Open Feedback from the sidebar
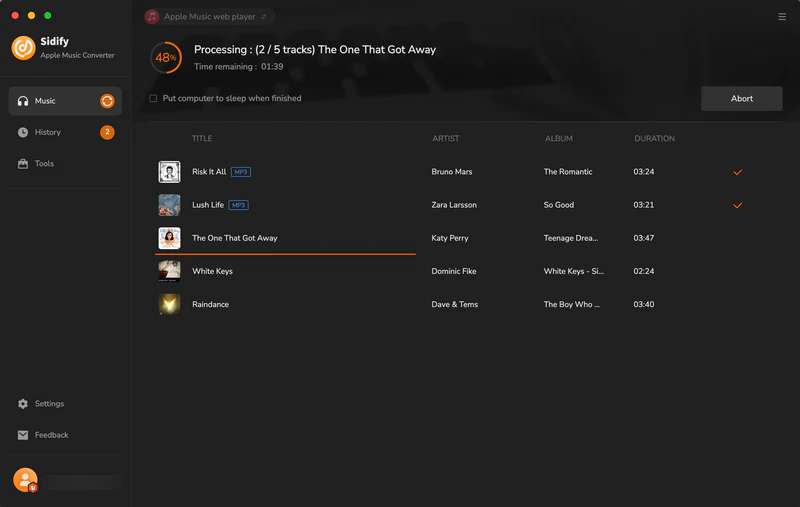This screenshot has width=800, height=507. pos(65,435)
